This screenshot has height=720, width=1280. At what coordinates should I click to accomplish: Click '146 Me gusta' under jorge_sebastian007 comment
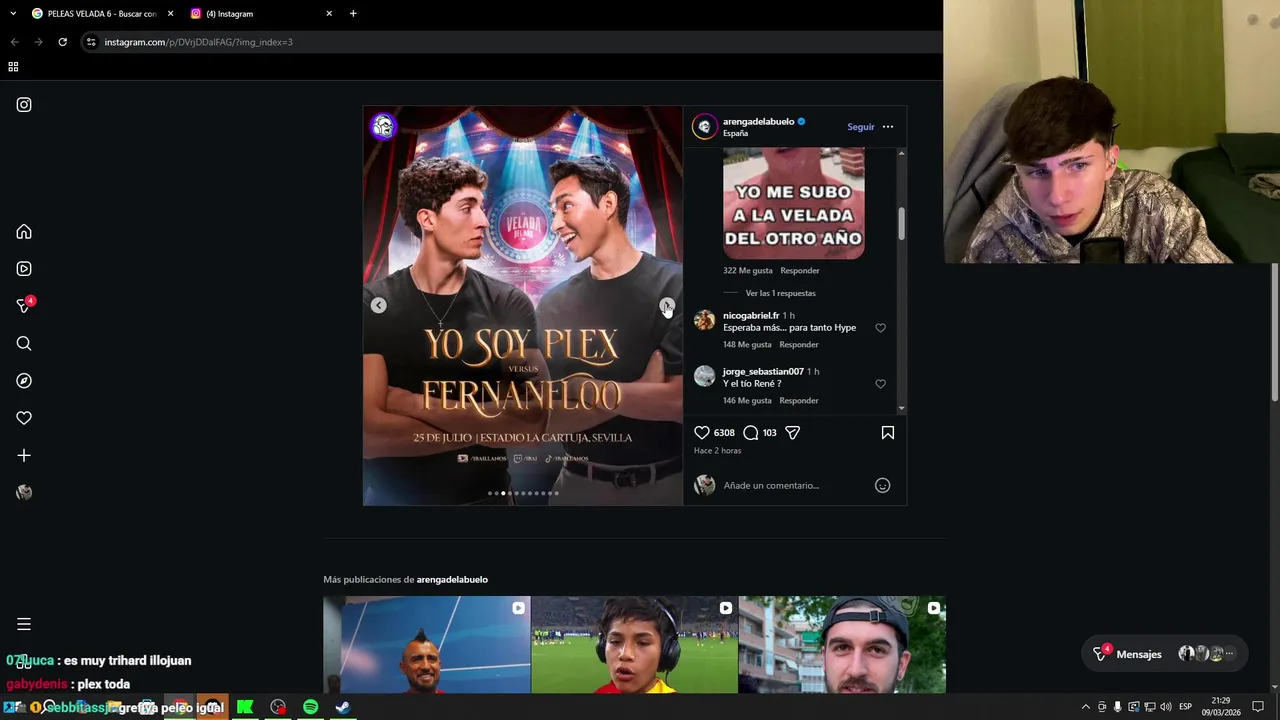[x=747, y=400]
